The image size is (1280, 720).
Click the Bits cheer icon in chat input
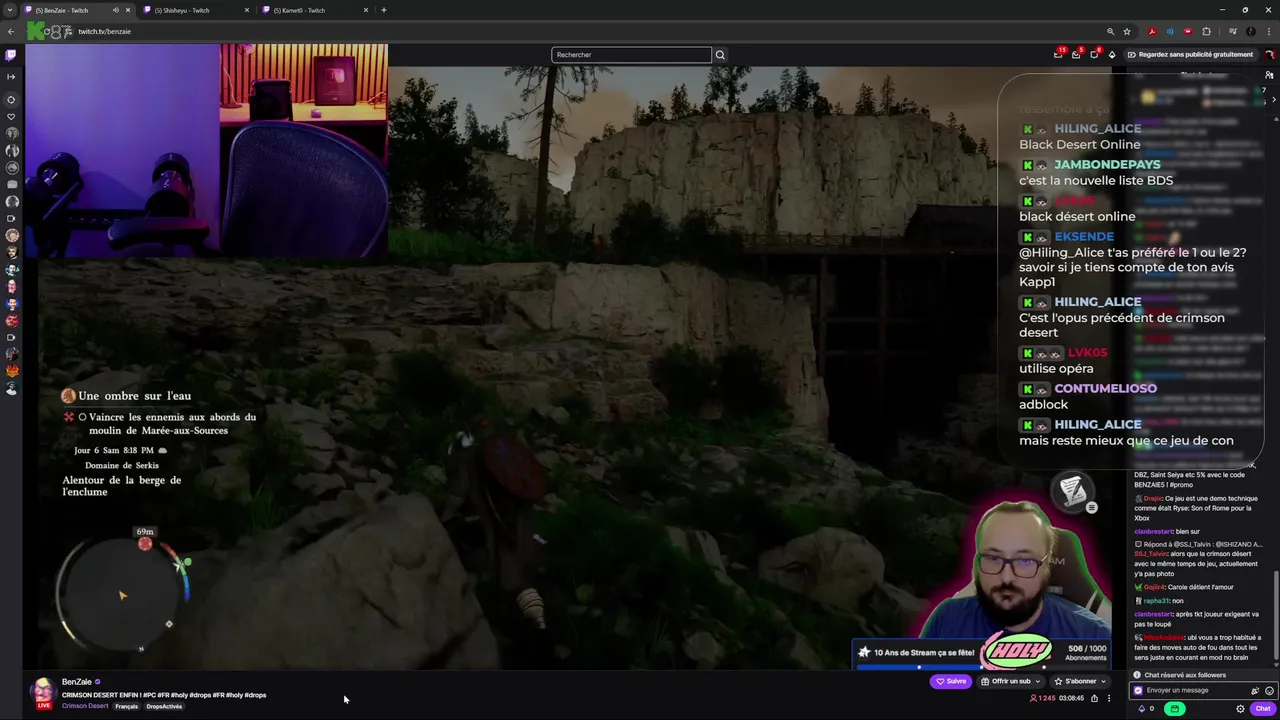1255,690
